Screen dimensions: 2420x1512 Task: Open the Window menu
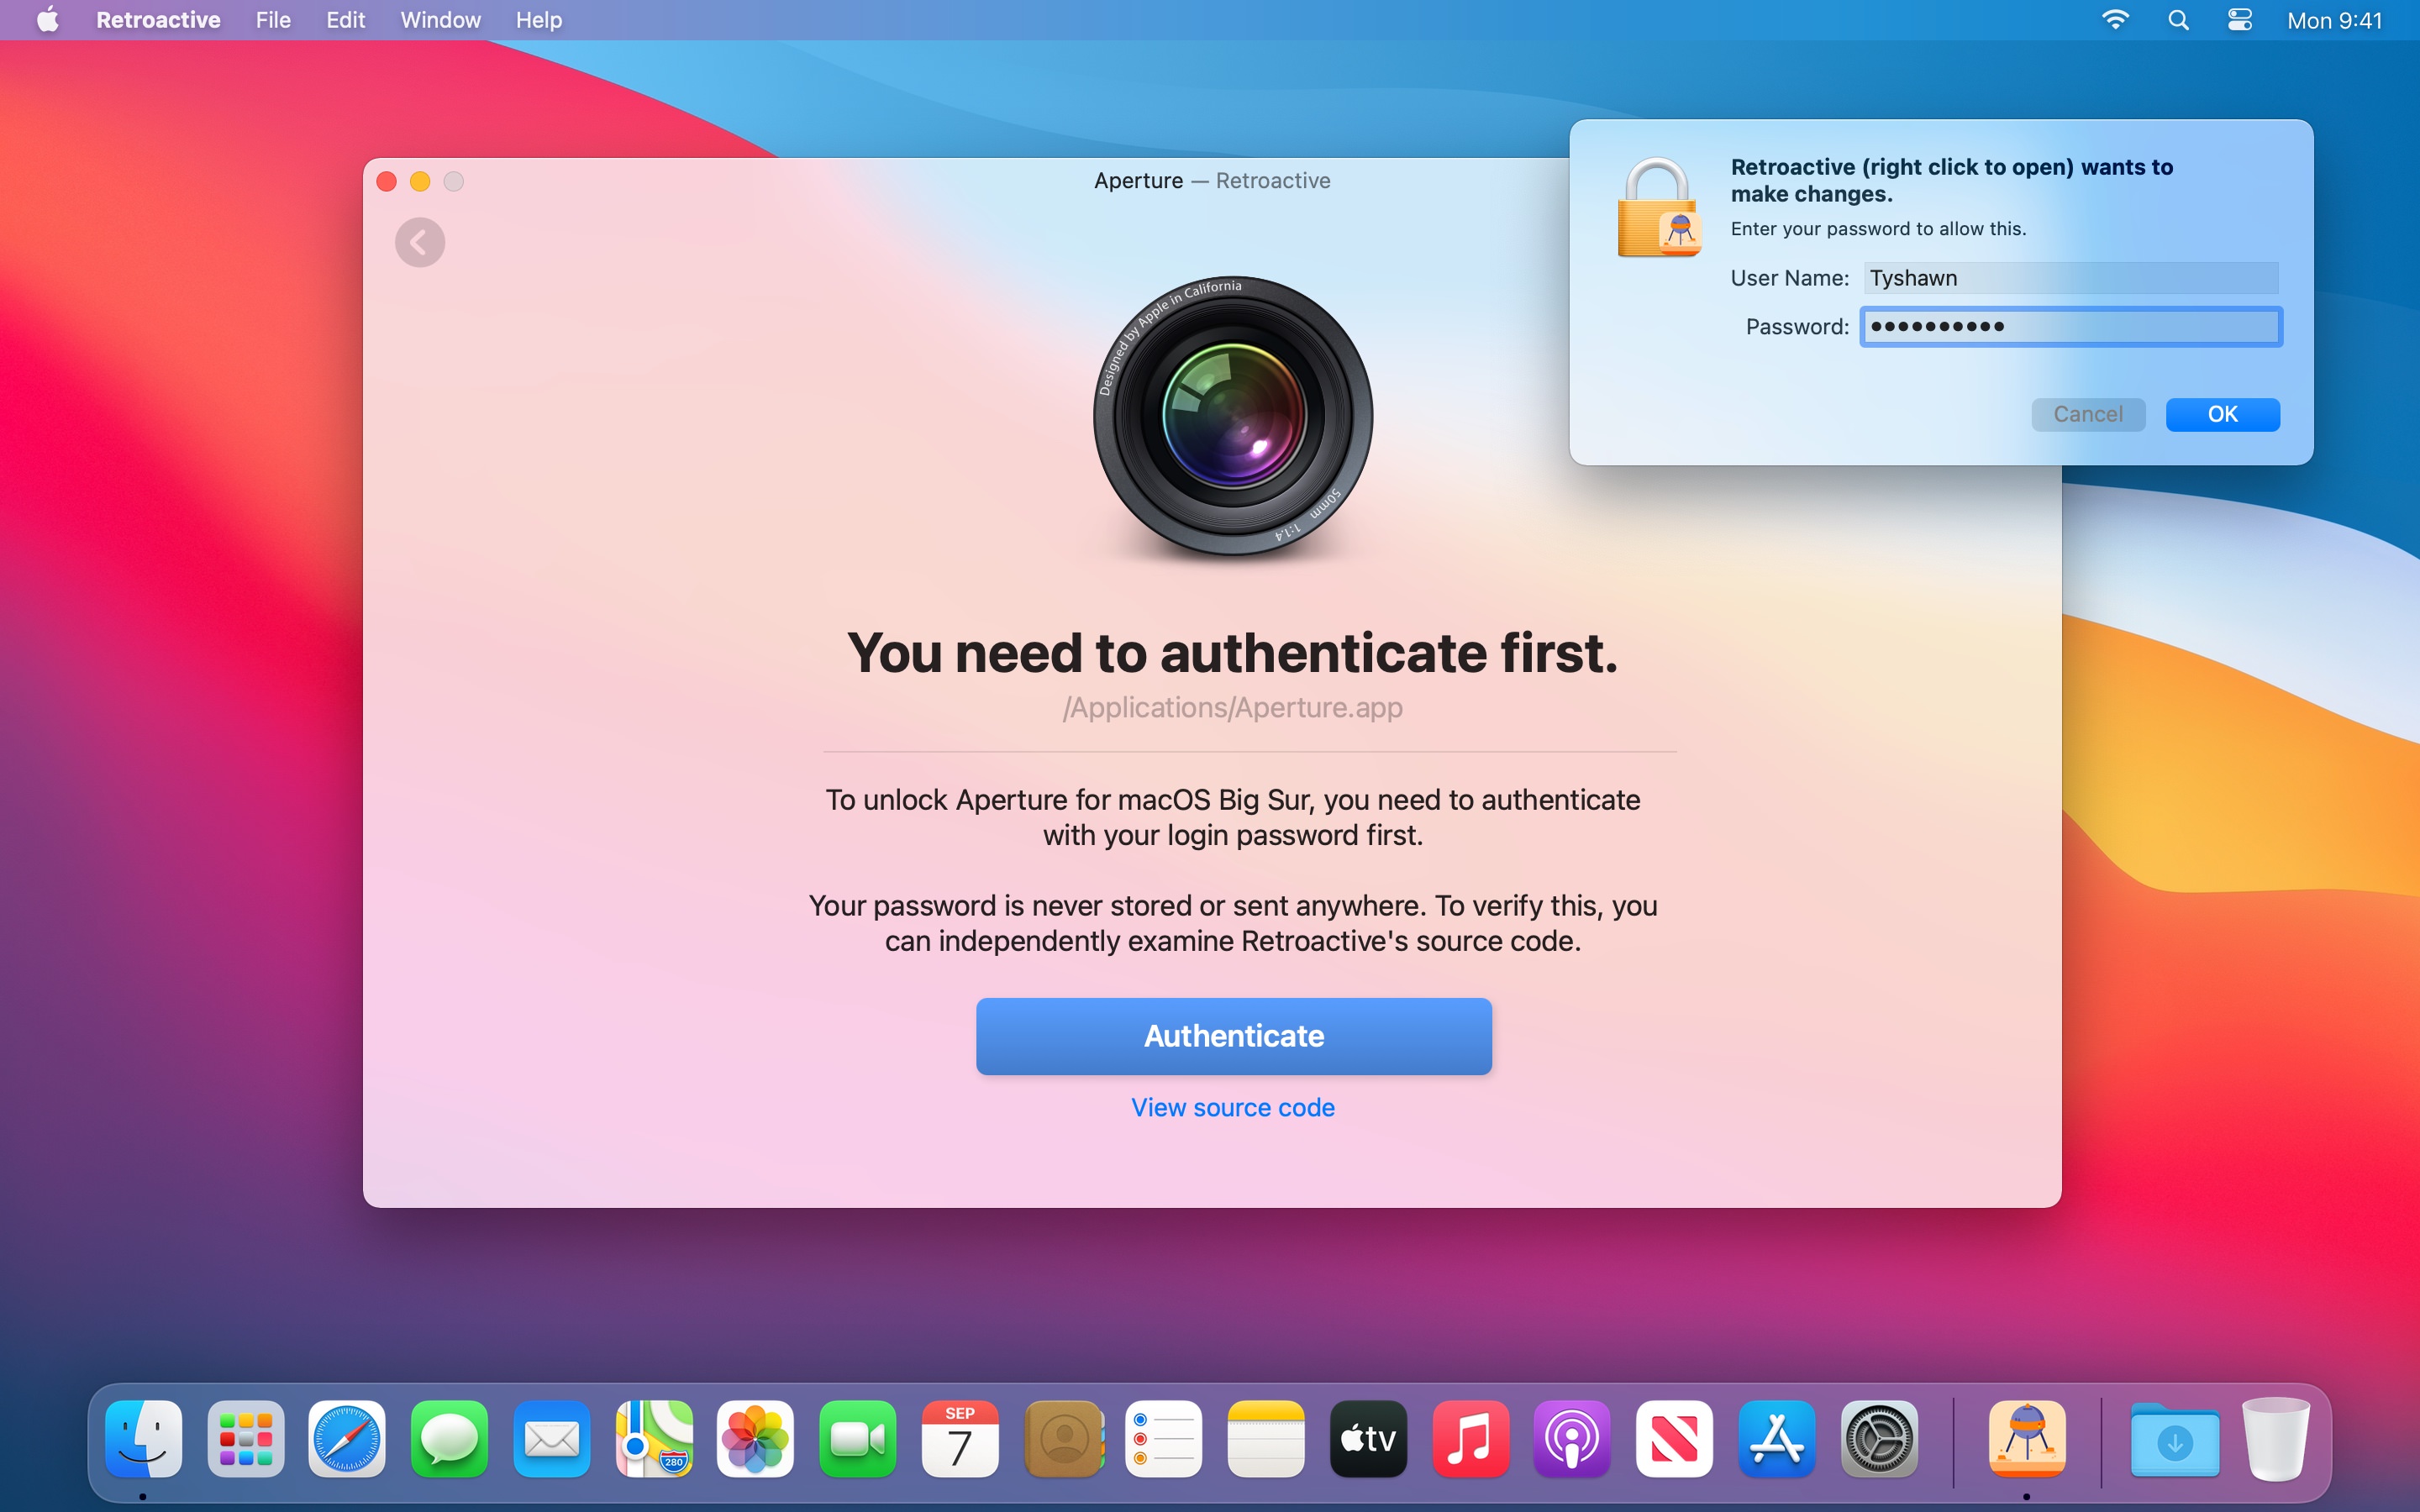pos(440,20)
